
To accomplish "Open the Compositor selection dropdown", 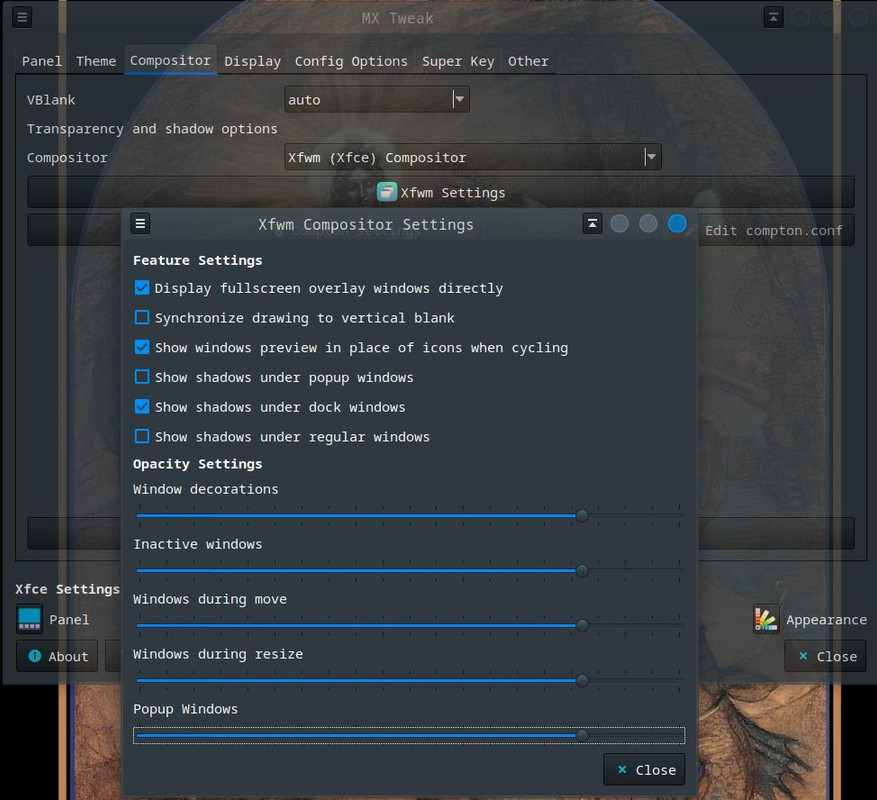I will pyautogui.click(x=473, y=157).
